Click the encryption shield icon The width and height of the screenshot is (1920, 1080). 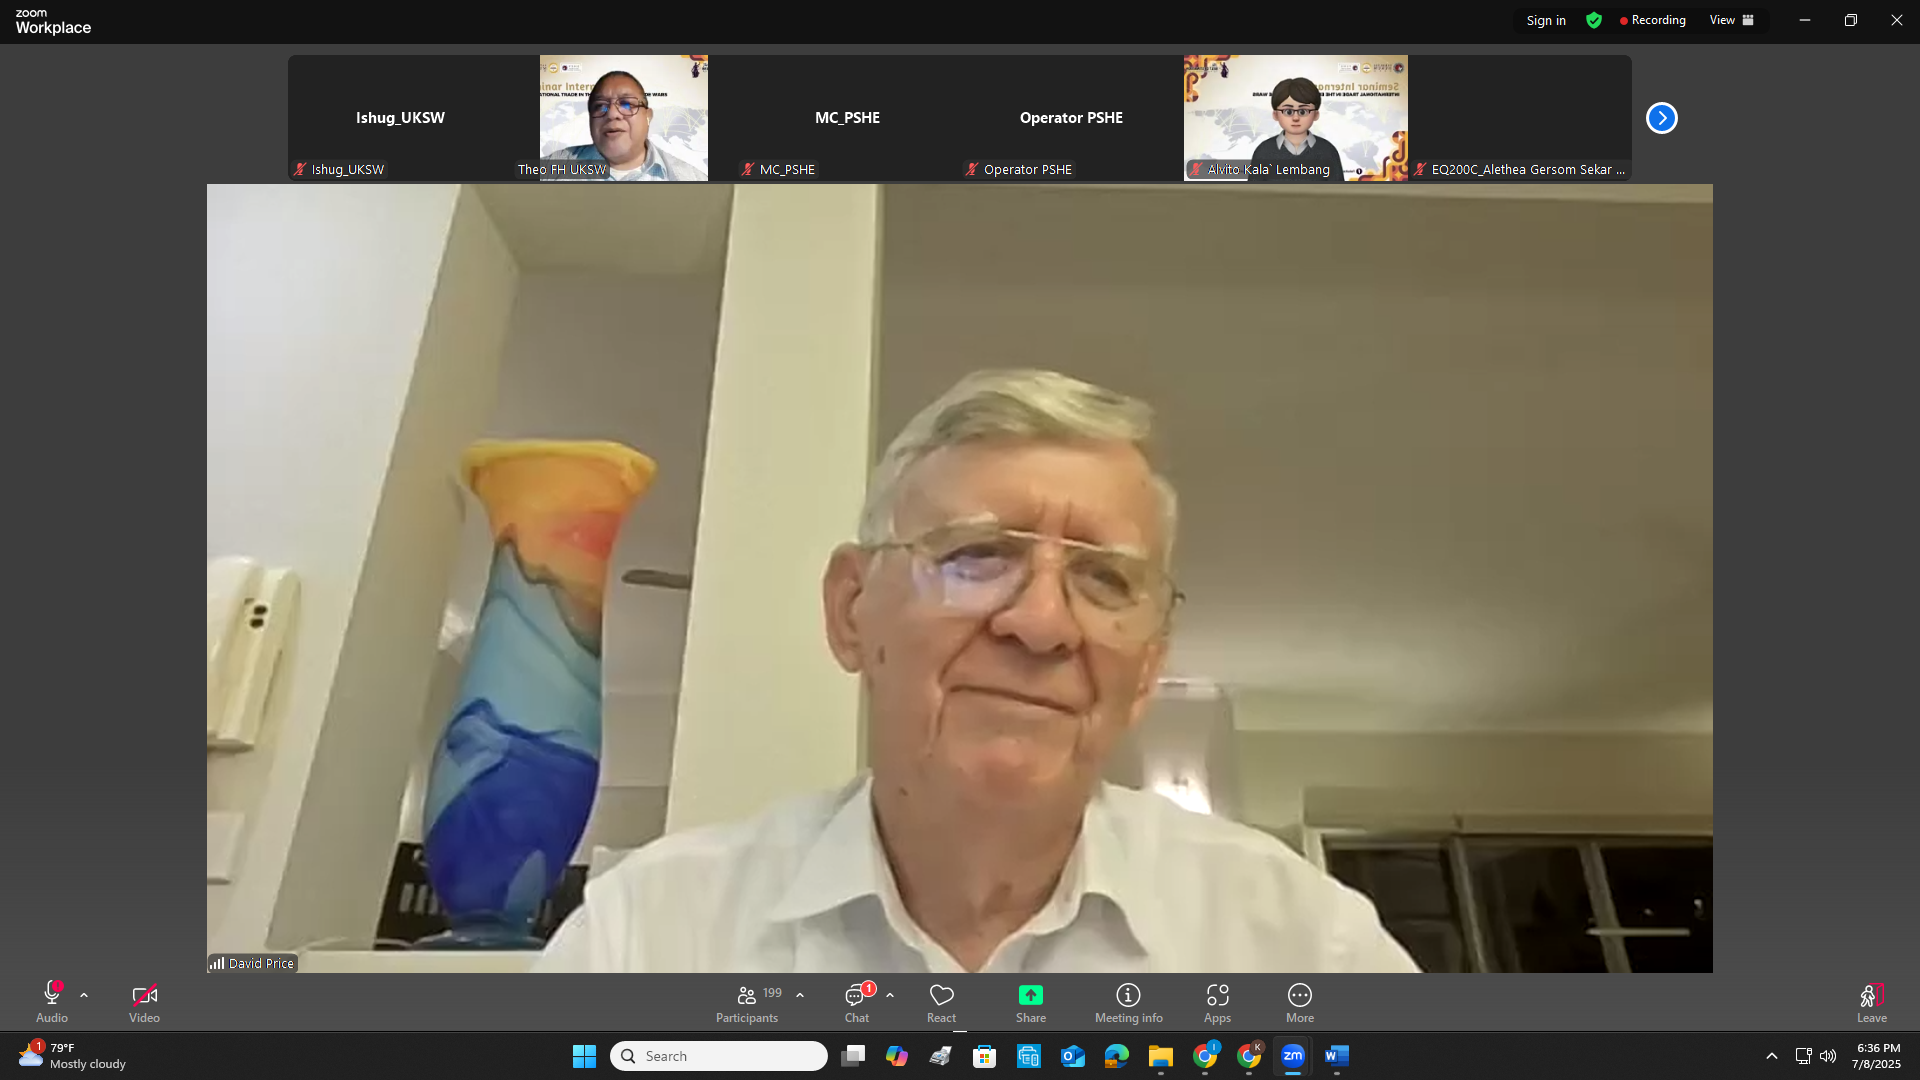[x=1594, y=20]
